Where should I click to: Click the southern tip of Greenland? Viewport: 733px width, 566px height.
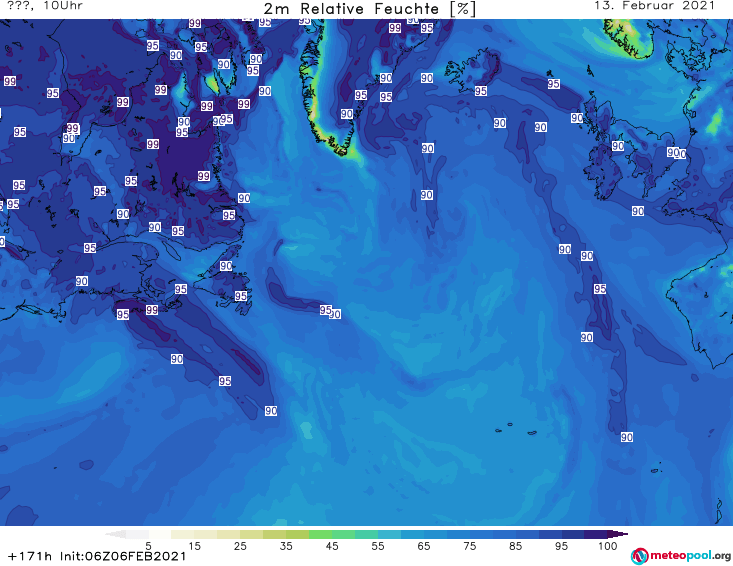click(344, 149)
